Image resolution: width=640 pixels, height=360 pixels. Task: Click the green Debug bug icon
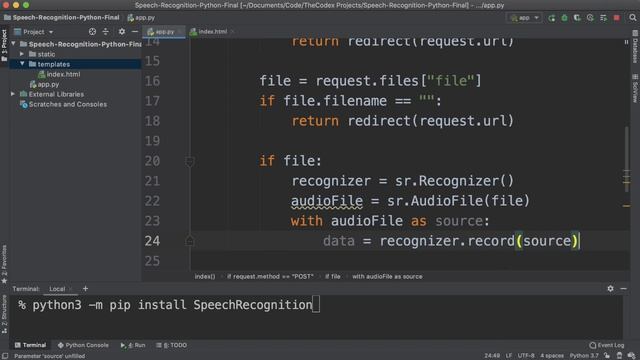564,18
